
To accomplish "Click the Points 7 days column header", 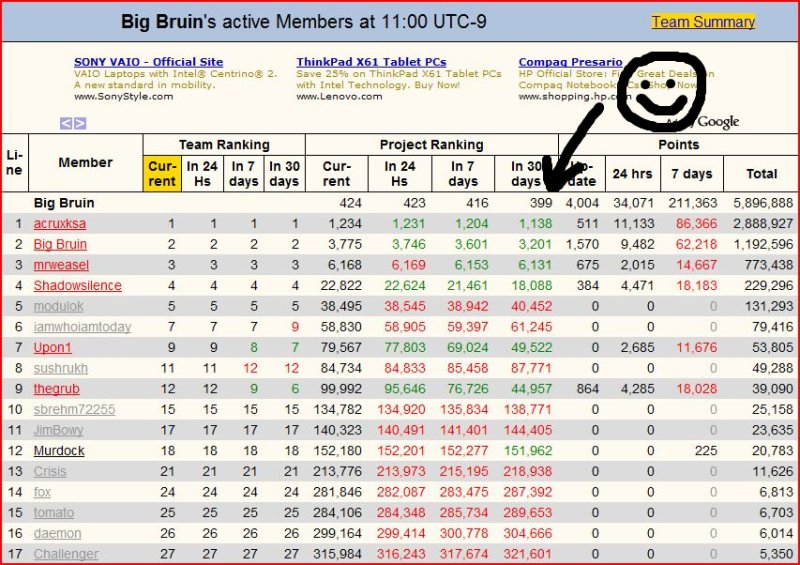I will pyautogui.click(x=691, y=173).
